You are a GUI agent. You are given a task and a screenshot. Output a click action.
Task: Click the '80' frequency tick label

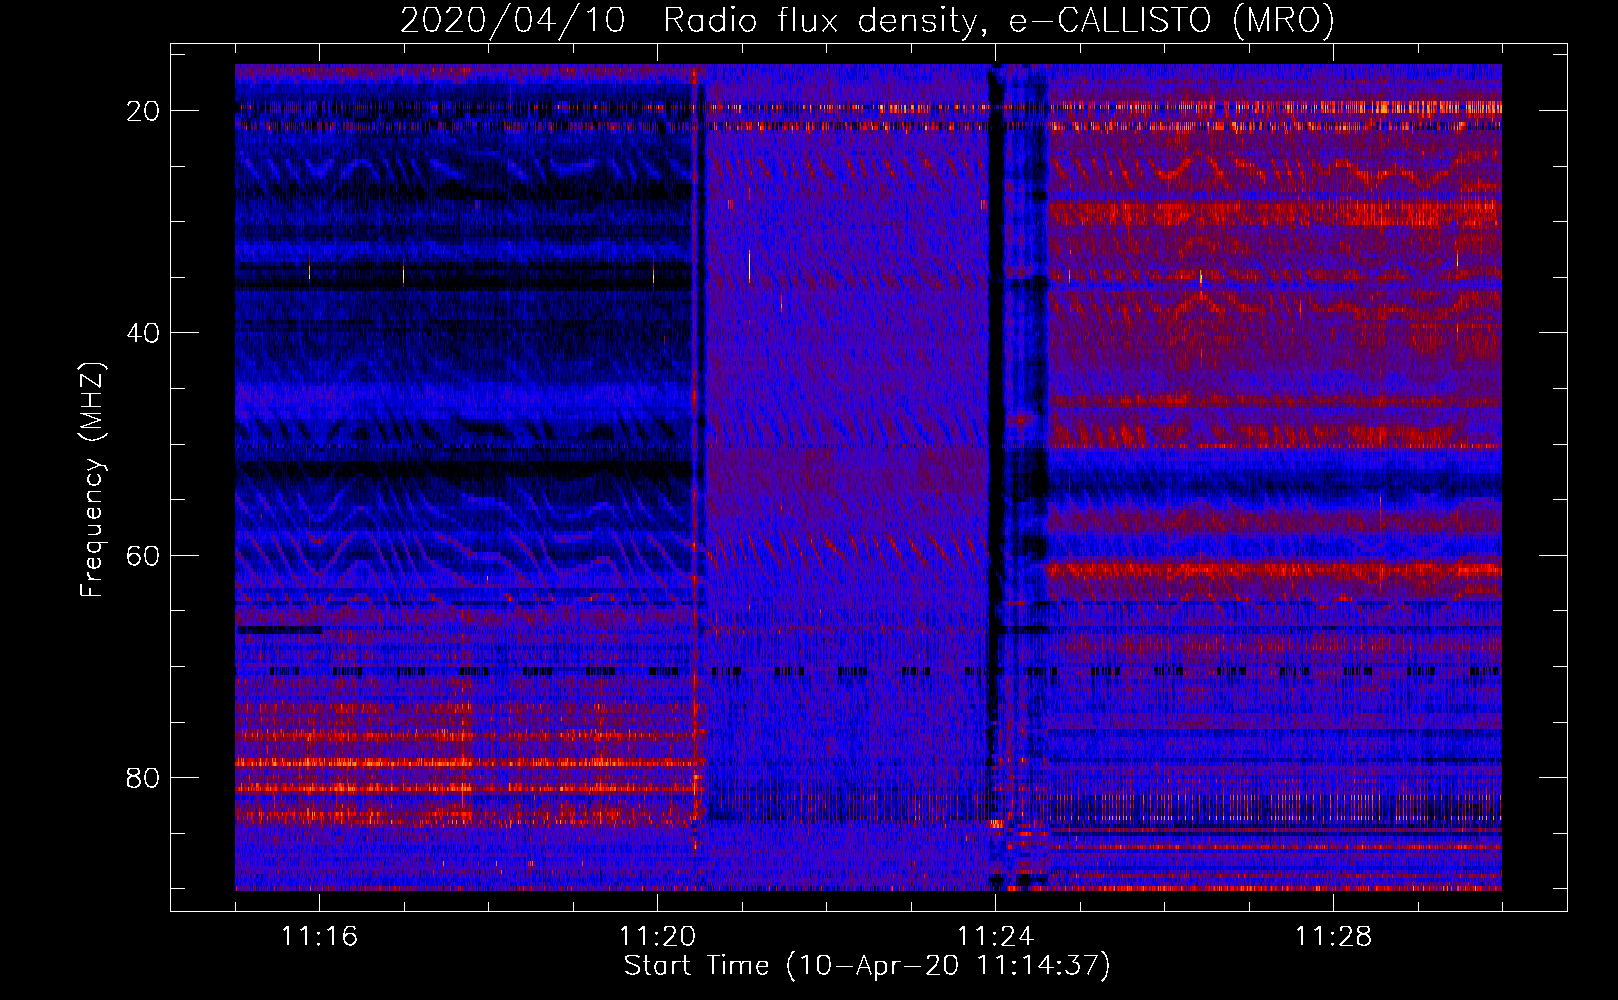(144, 777)
